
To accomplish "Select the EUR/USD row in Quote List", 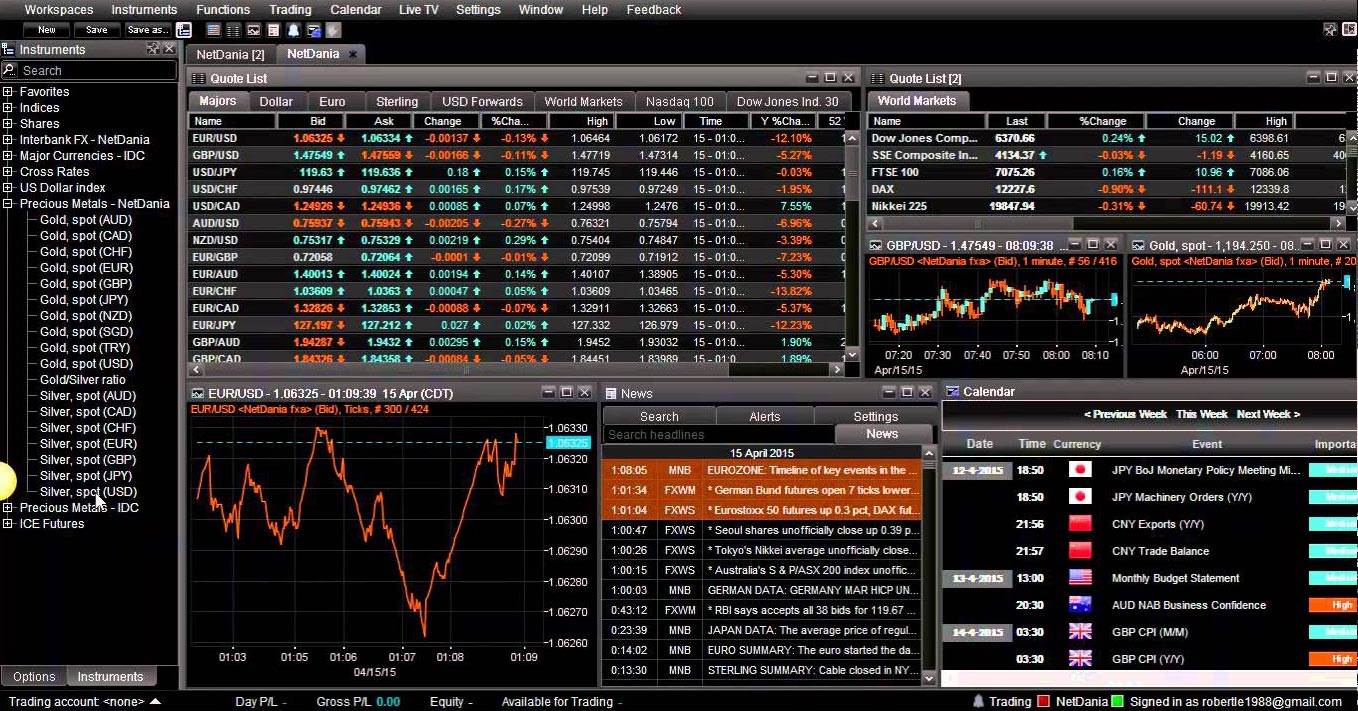I will [x=516, y=138].
